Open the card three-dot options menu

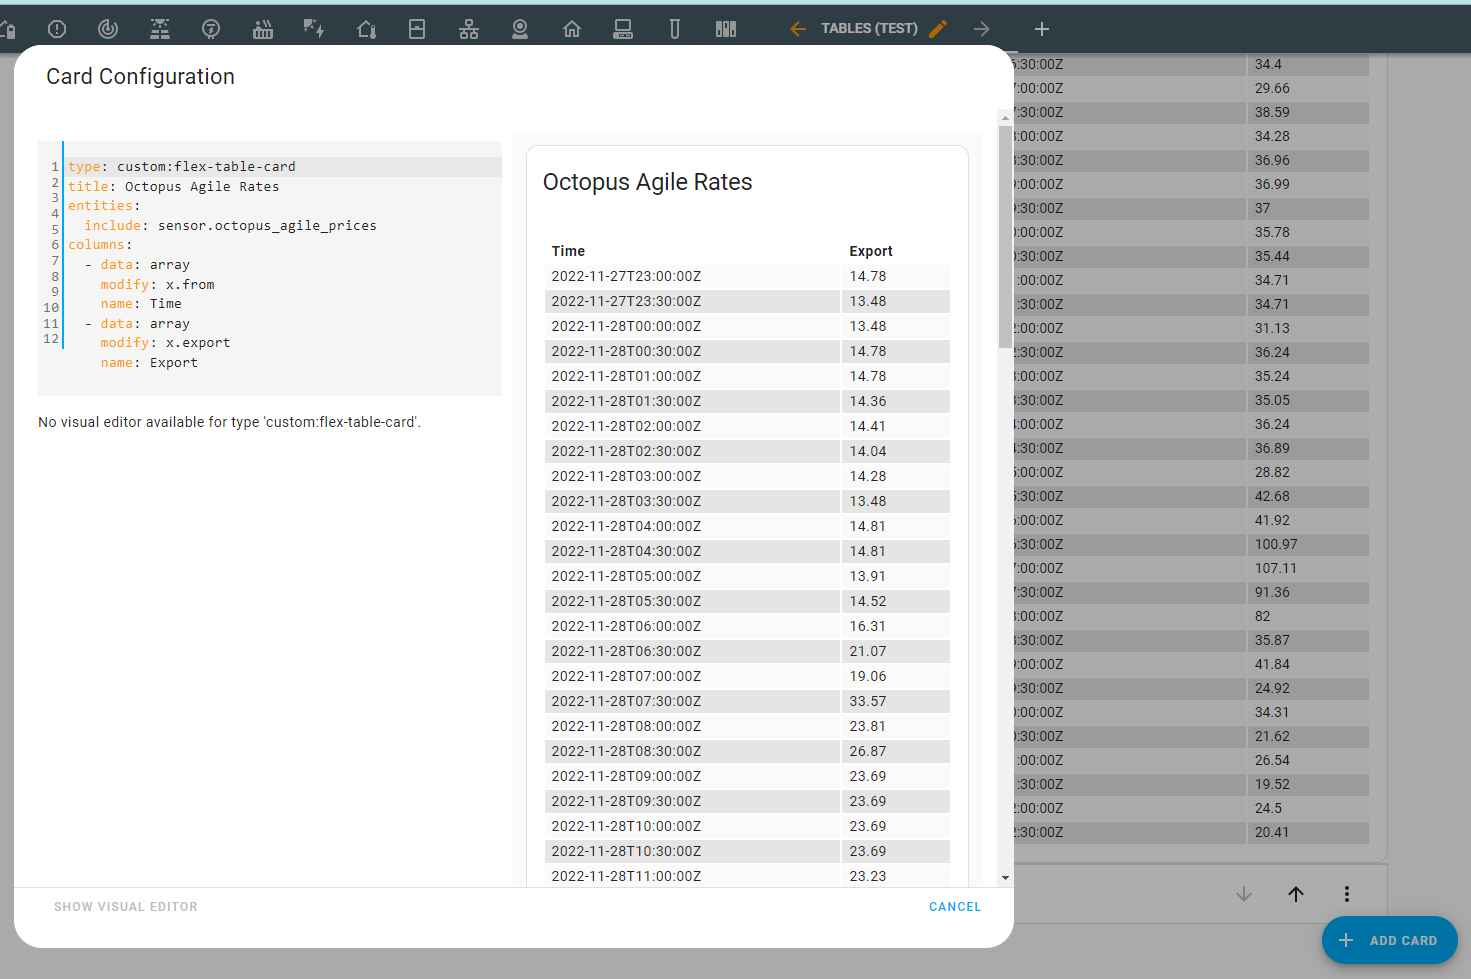[x=1347, y=894]
